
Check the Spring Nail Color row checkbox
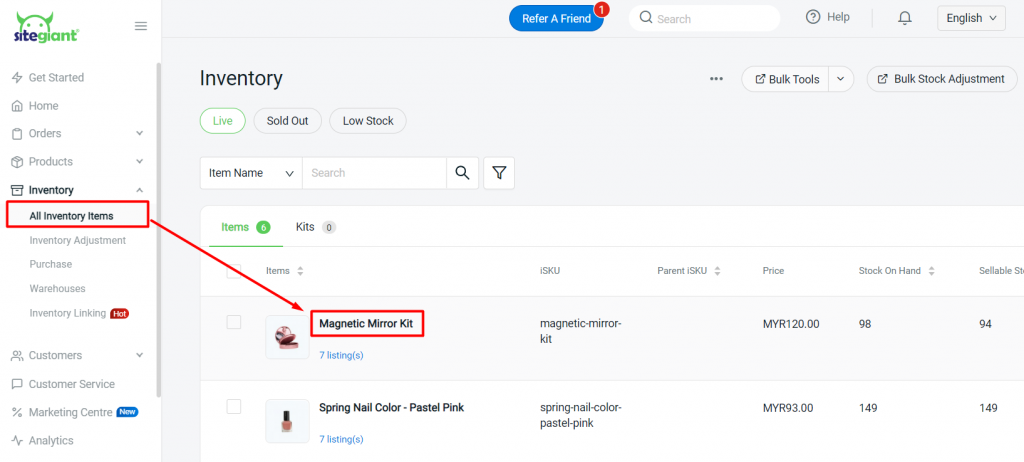(x=234, y=406)
